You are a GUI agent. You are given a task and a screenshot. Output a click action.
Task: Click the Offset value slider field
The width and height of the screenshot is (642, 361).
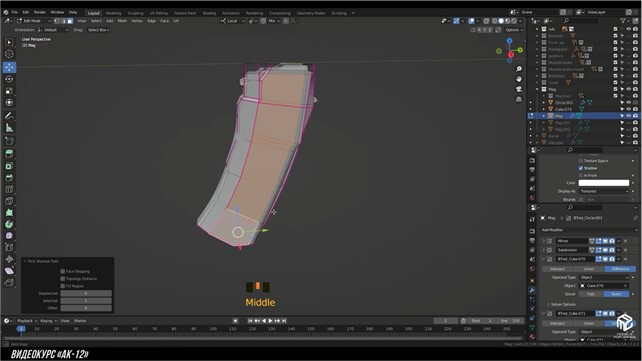(x=86, y=308)
